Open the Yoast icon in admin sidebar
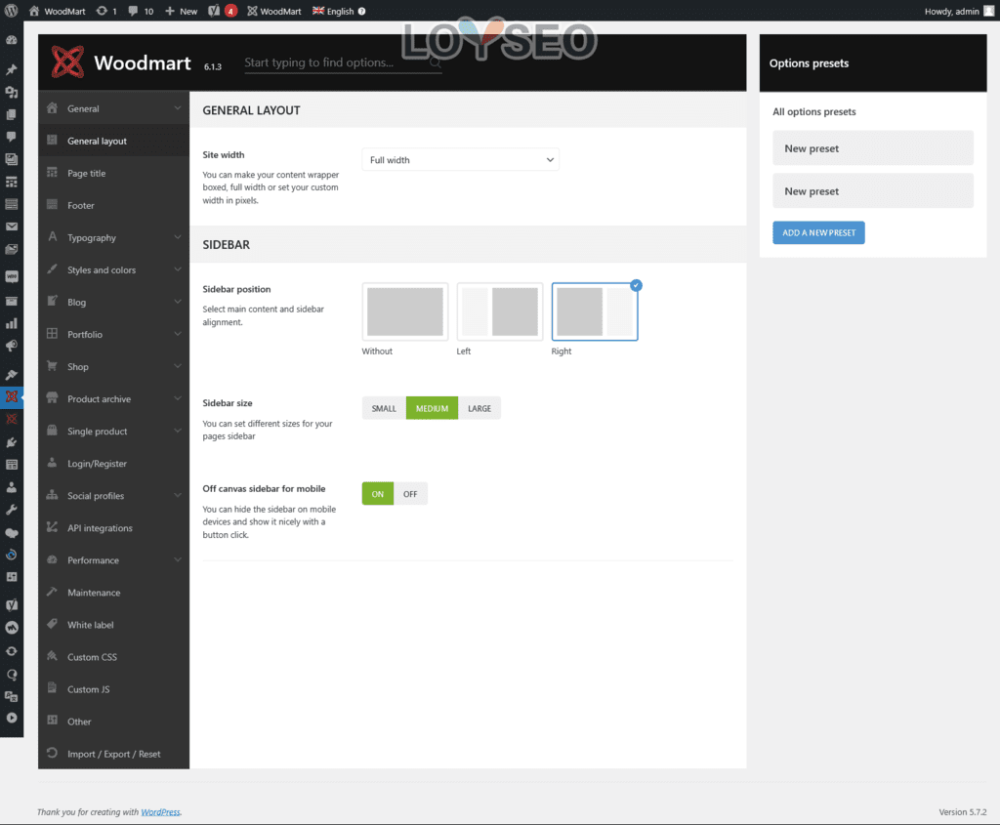1000x825 pixels. [11, 604]
